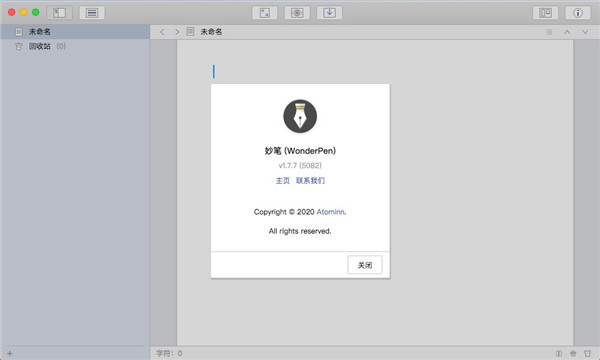Click the export download toolbar icon
This screenshot has width=600, height=360.
(329, 13)
